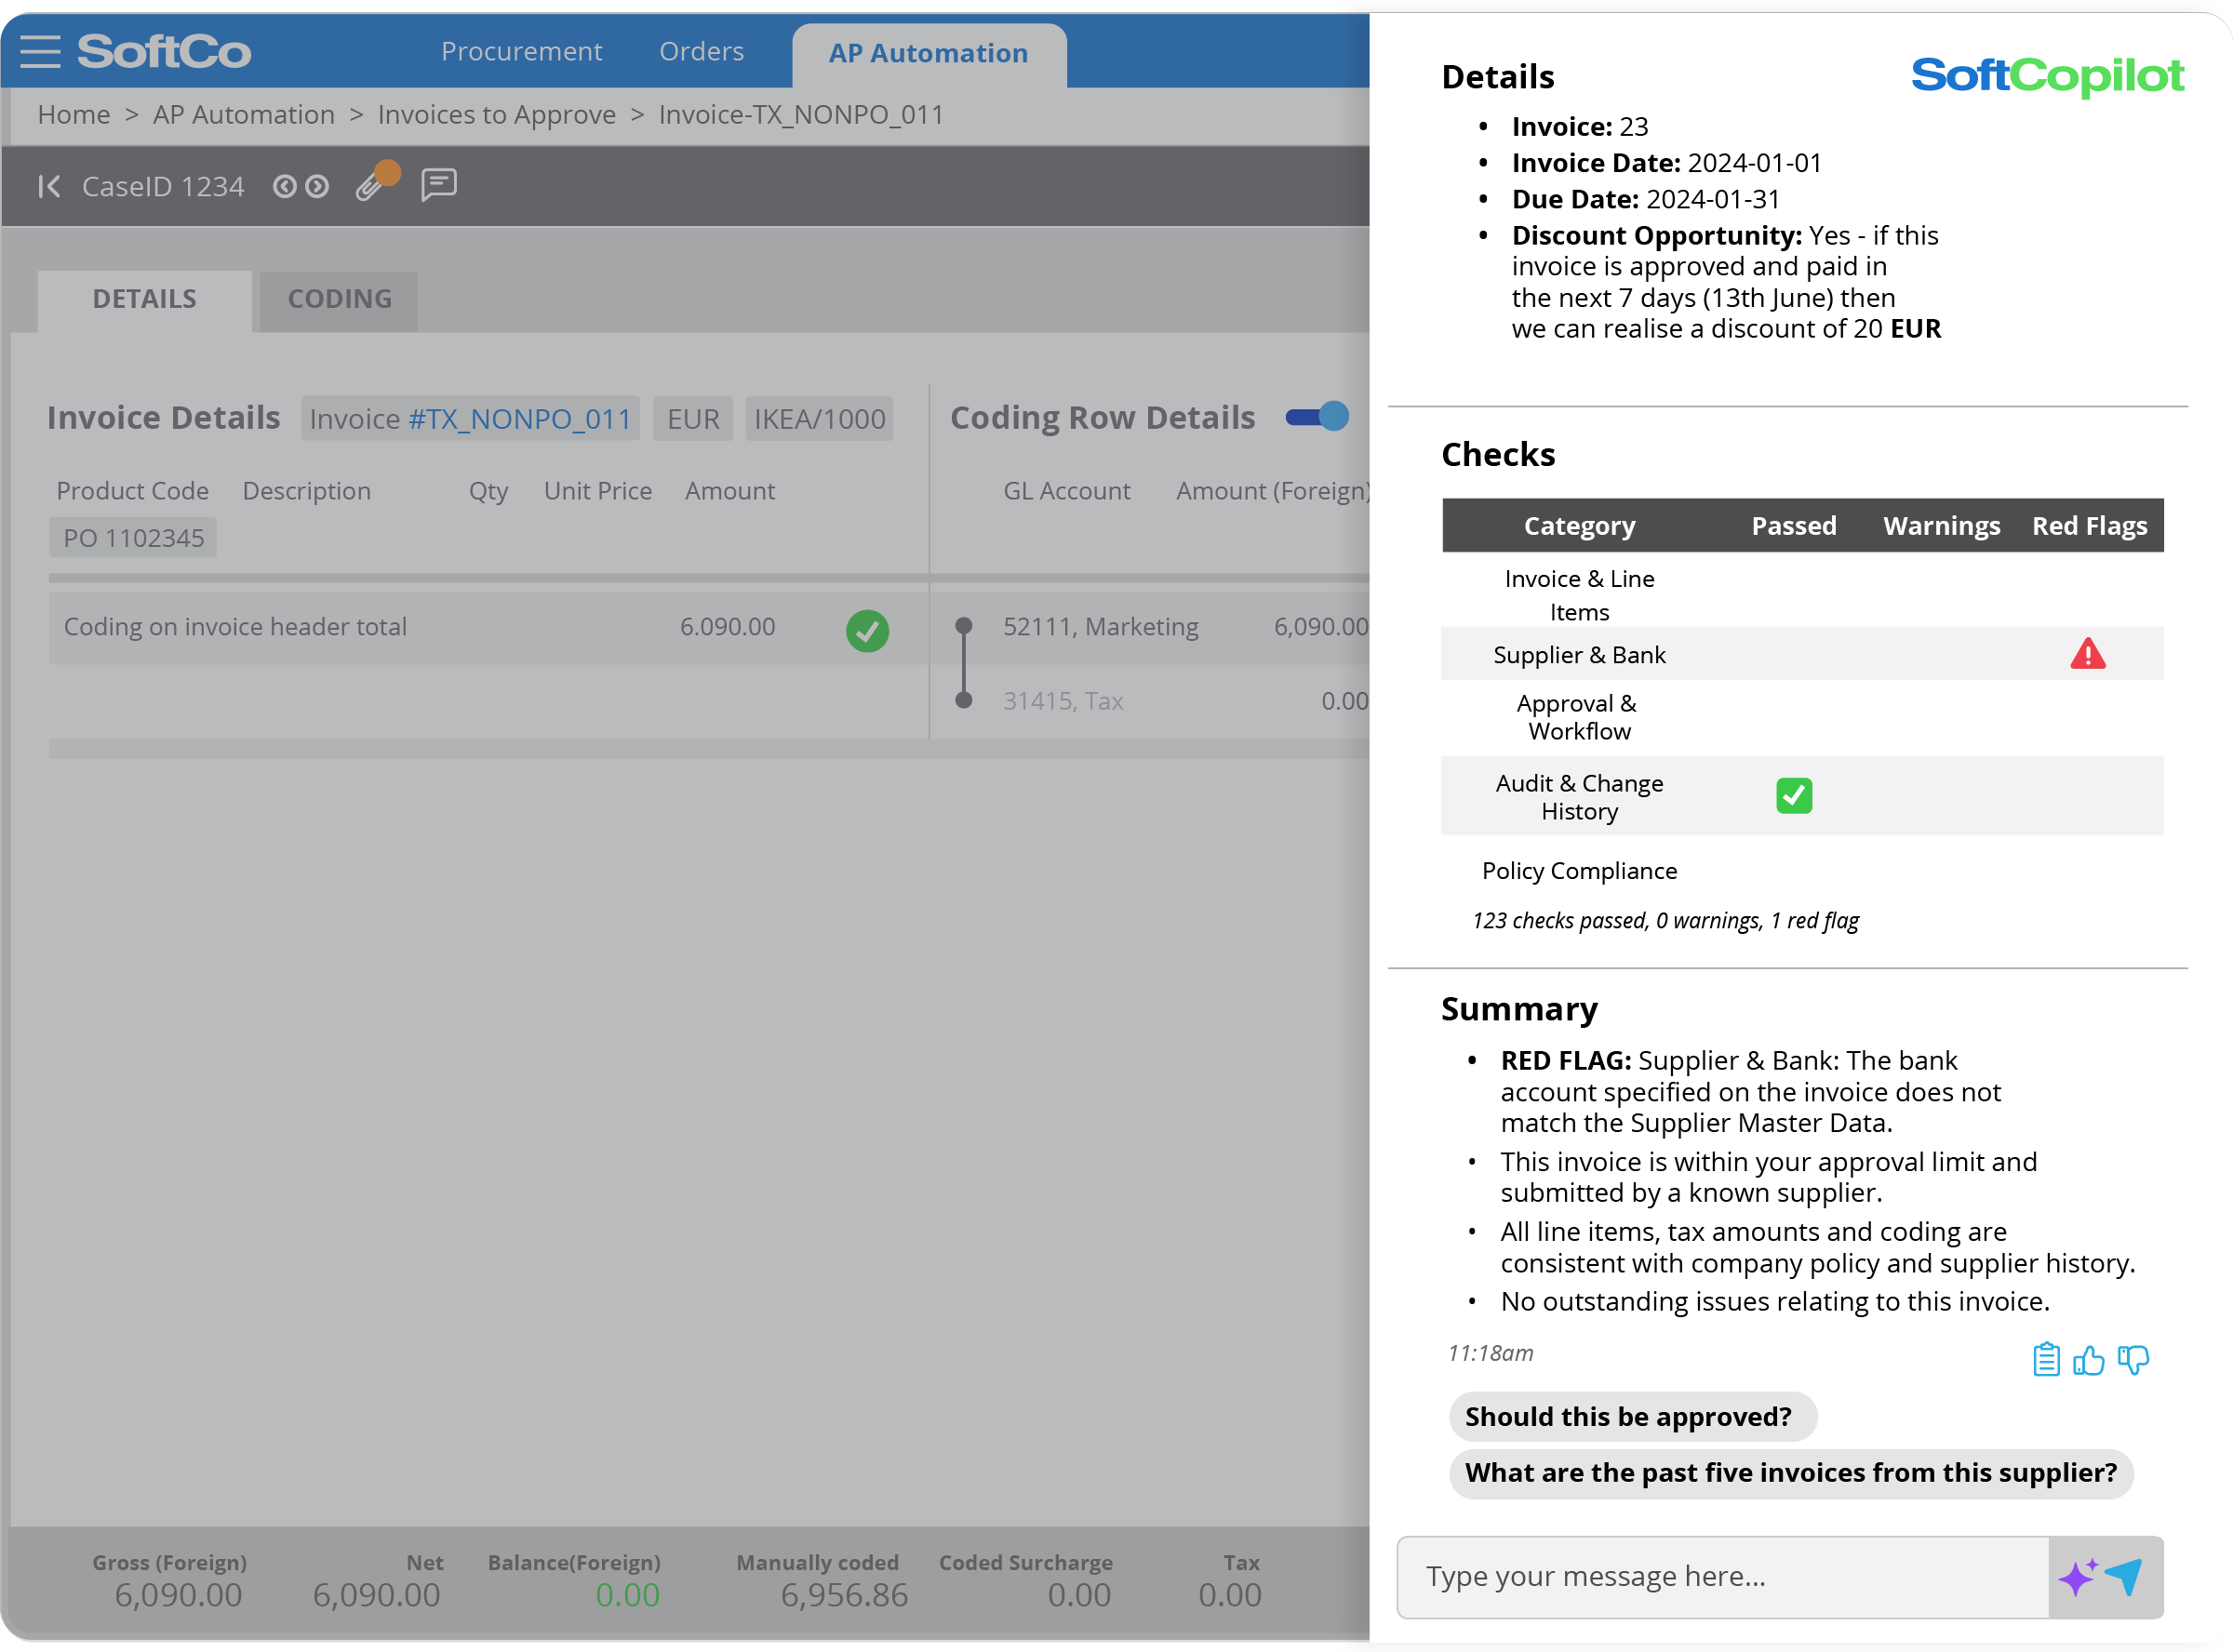
Task: Go to next case circle arrow
Action: tap(317, 186)
